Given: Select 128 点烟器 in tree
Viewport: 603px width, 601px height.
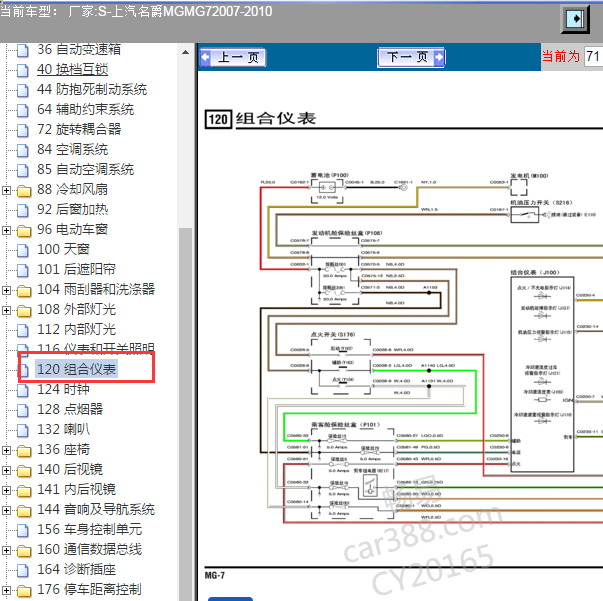Looking at the screenshot, I should coord(70,409).
